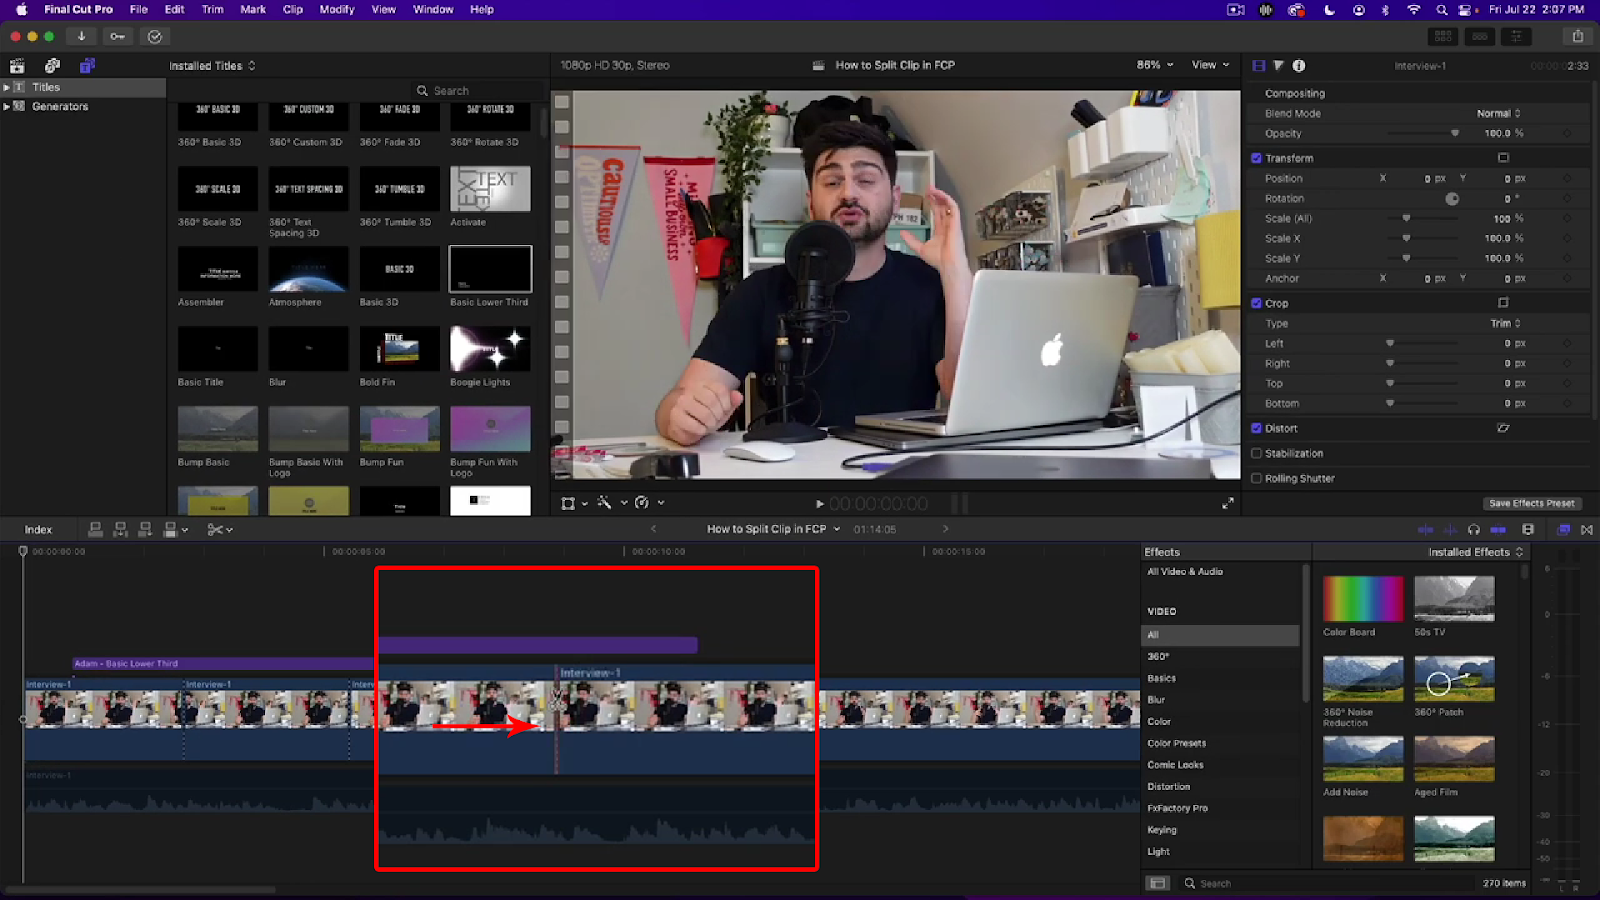Click the Transform onscreen controls square icon
The height and width of the screenshot is (900, 1600).
tap(1503, 158)
